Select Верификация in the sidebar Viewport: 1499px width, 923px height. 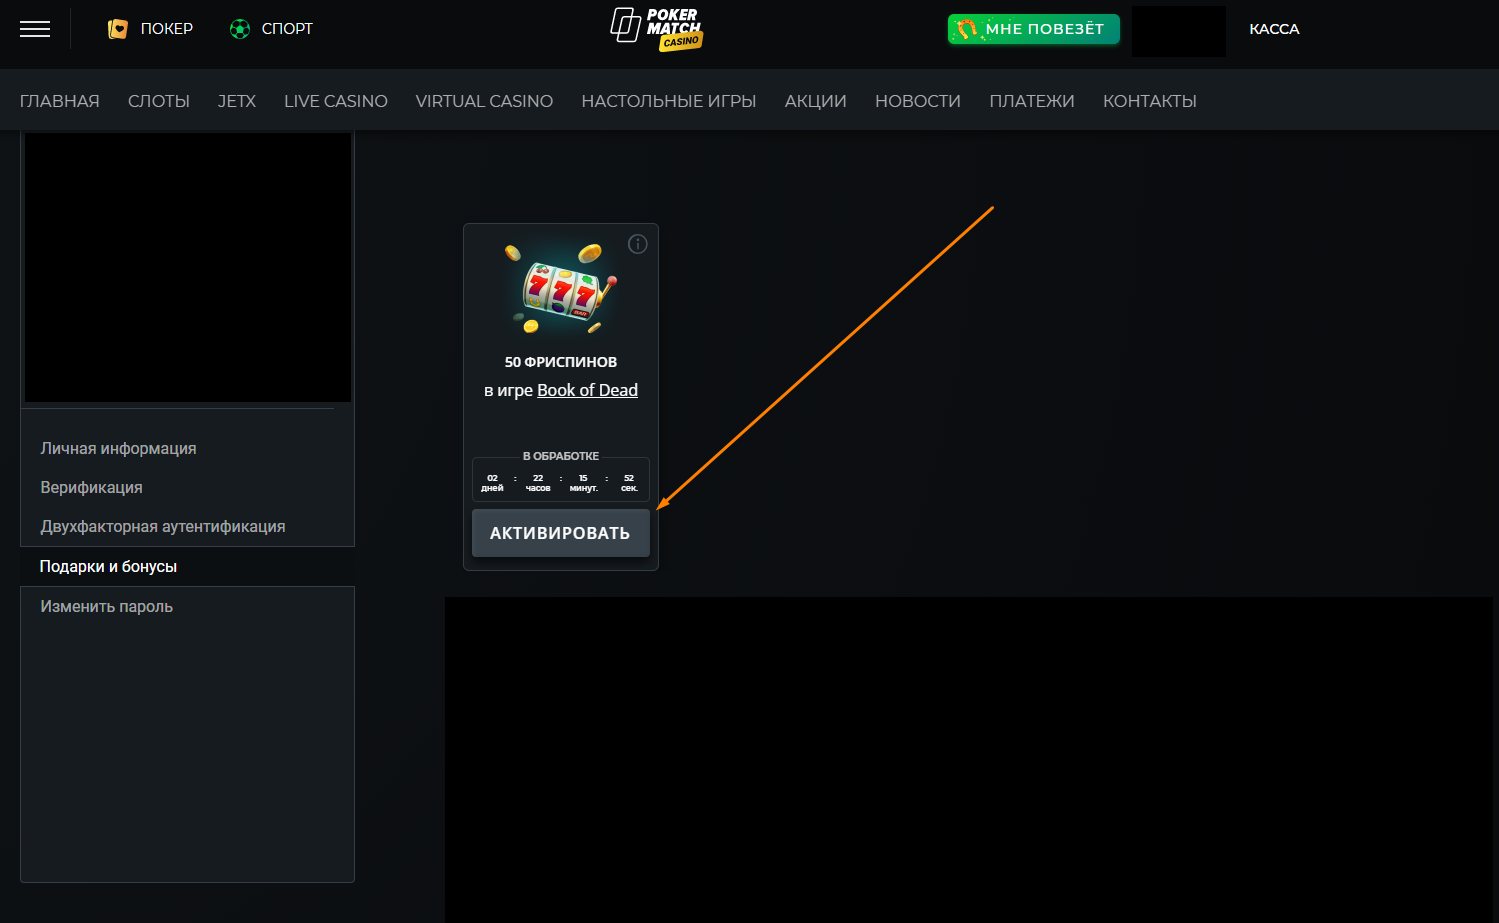(91, 487)
